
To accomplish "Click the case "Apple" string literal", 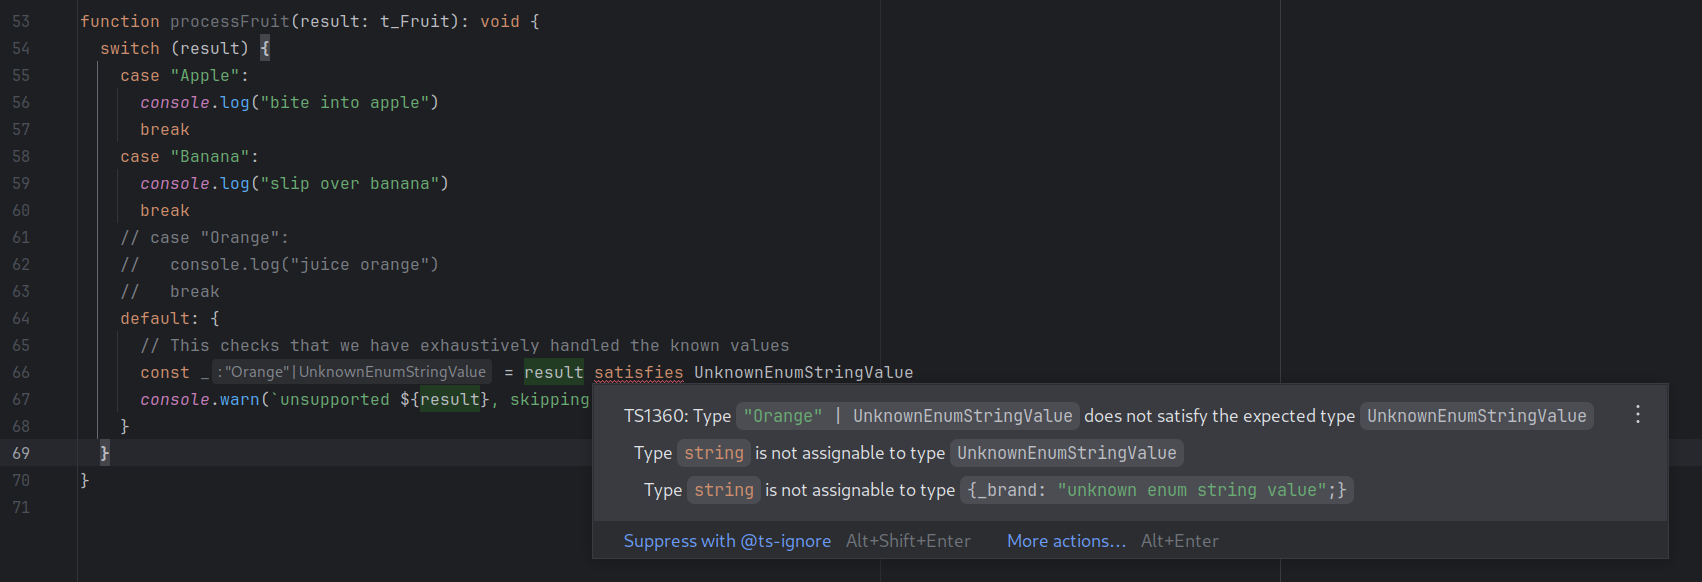I will 205,75.
